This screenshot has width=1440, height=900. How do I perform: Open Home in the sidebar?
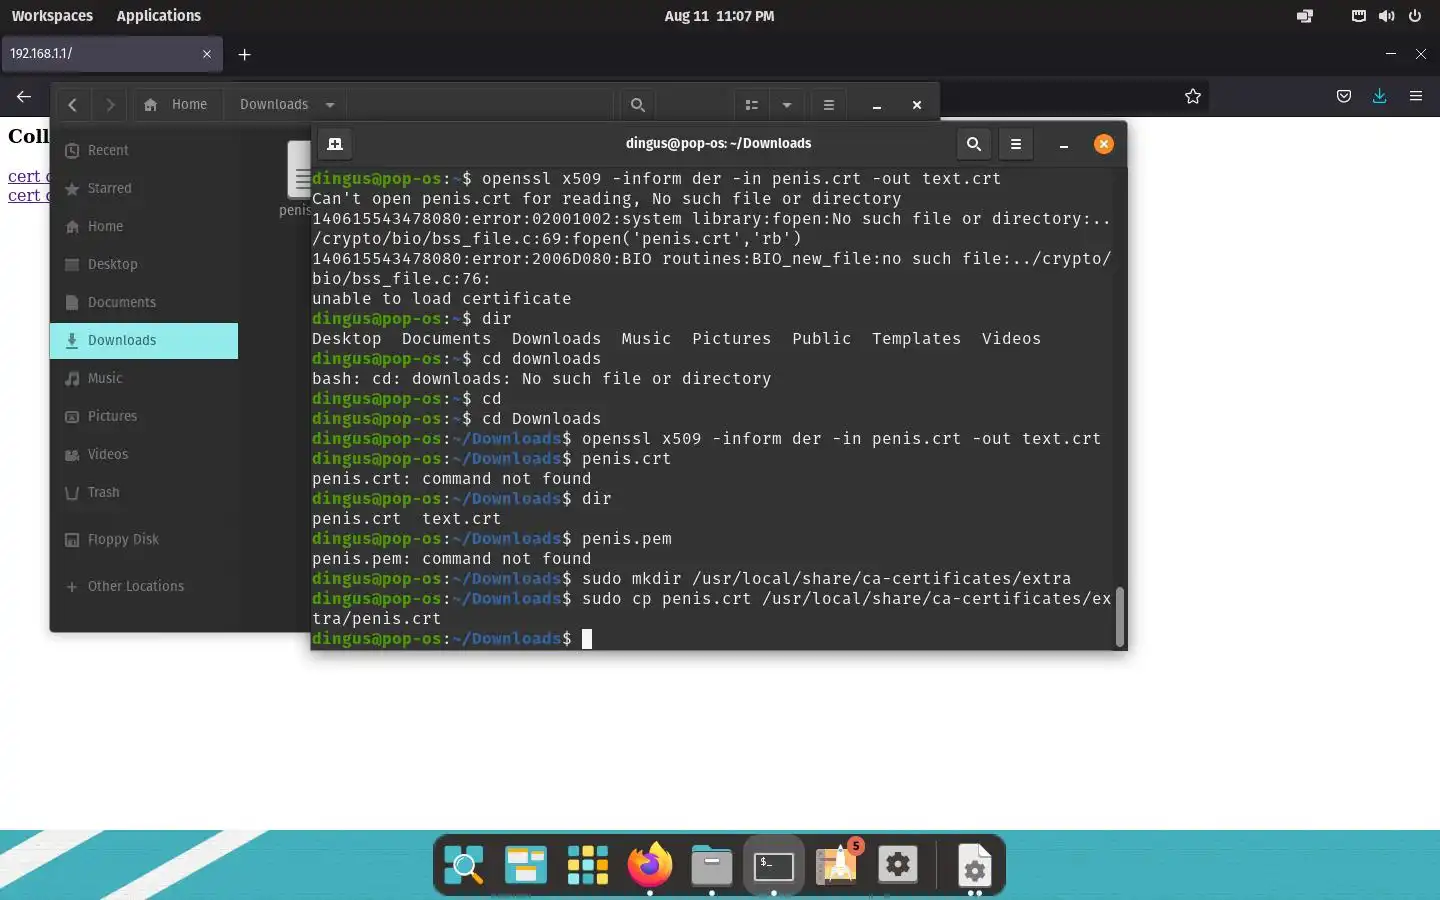click(x=144, y=226)
